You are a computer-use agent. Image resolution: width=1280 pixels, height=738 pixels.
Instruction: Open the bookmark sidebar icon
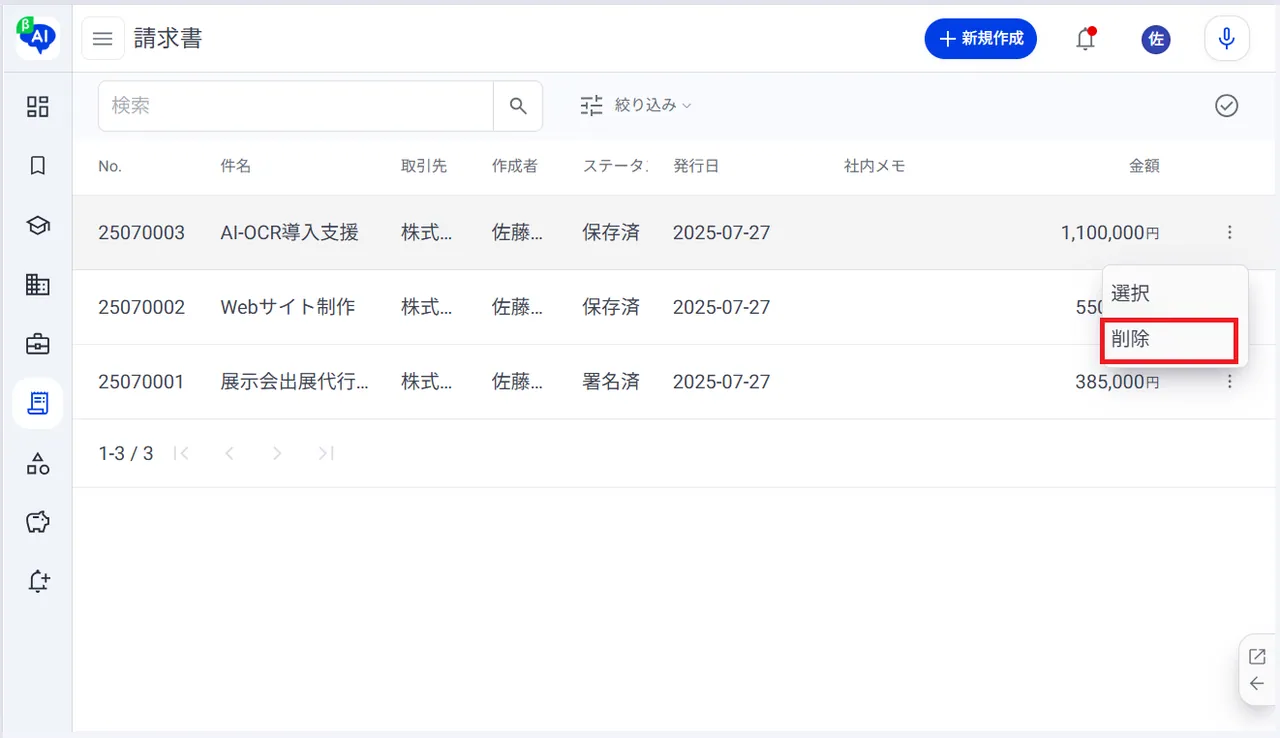pos(38,166)
